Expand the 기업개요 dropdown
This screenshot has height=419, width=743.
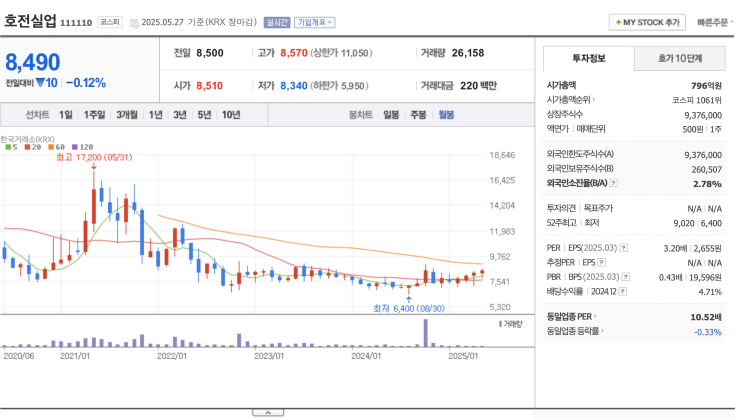coord(315,22)
